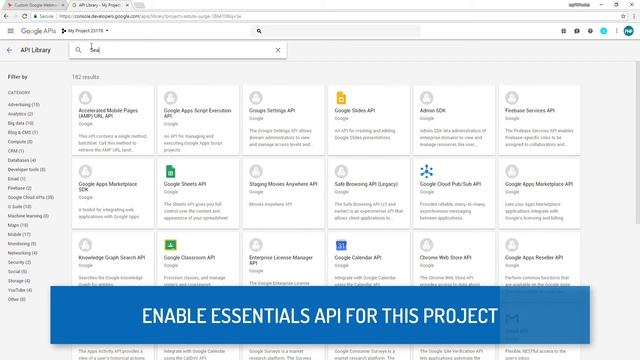This screenshot has height=360, width=640.
Task: Filter by Other category
Action: point(16,299)
